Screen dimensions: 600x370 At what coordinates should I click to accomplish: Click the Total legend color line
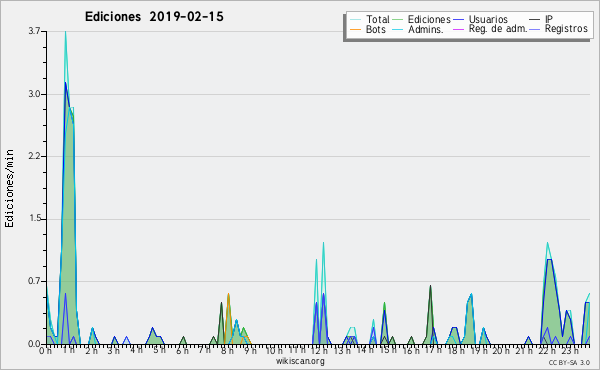click(355, 20)
